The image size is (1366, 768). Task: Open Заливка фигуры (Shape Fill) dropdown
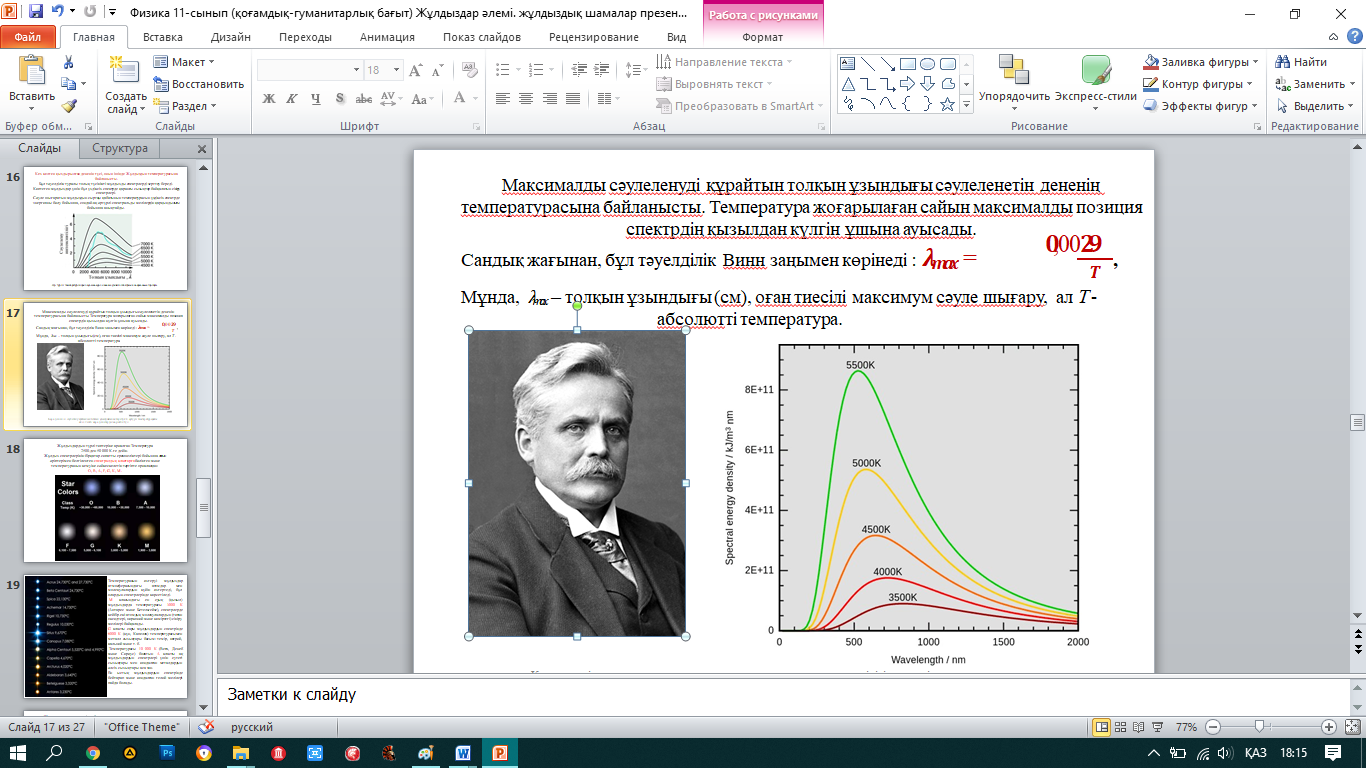tap(1200, 62)
